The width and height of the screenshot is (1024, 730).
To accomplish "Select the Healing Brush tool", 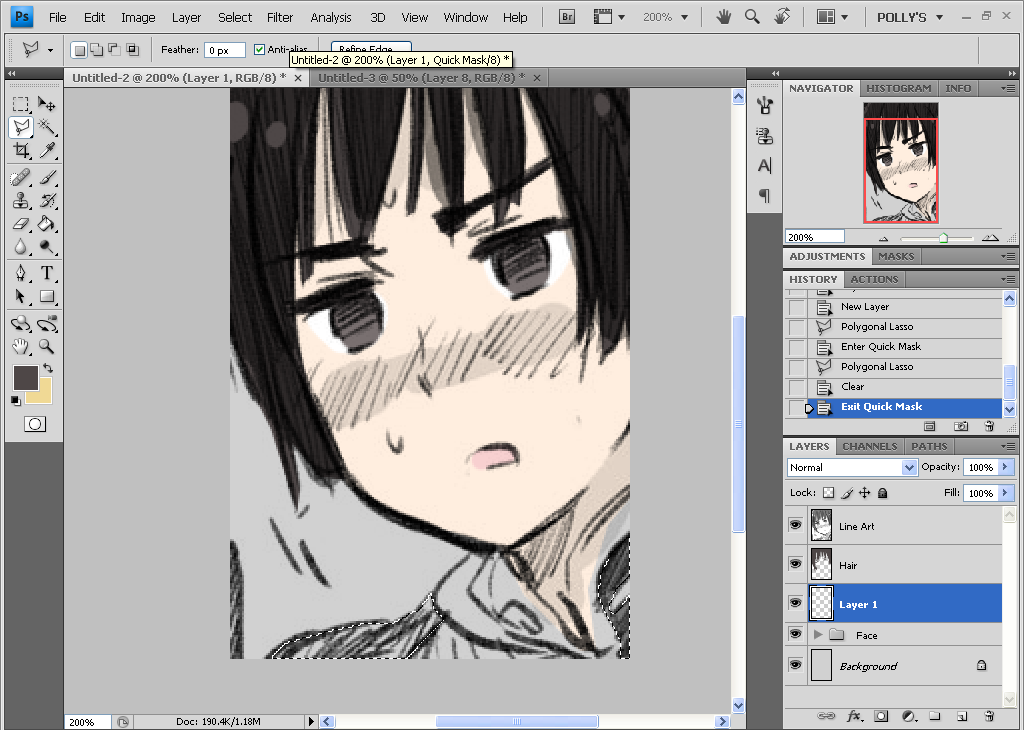I will tap(21, 177).
